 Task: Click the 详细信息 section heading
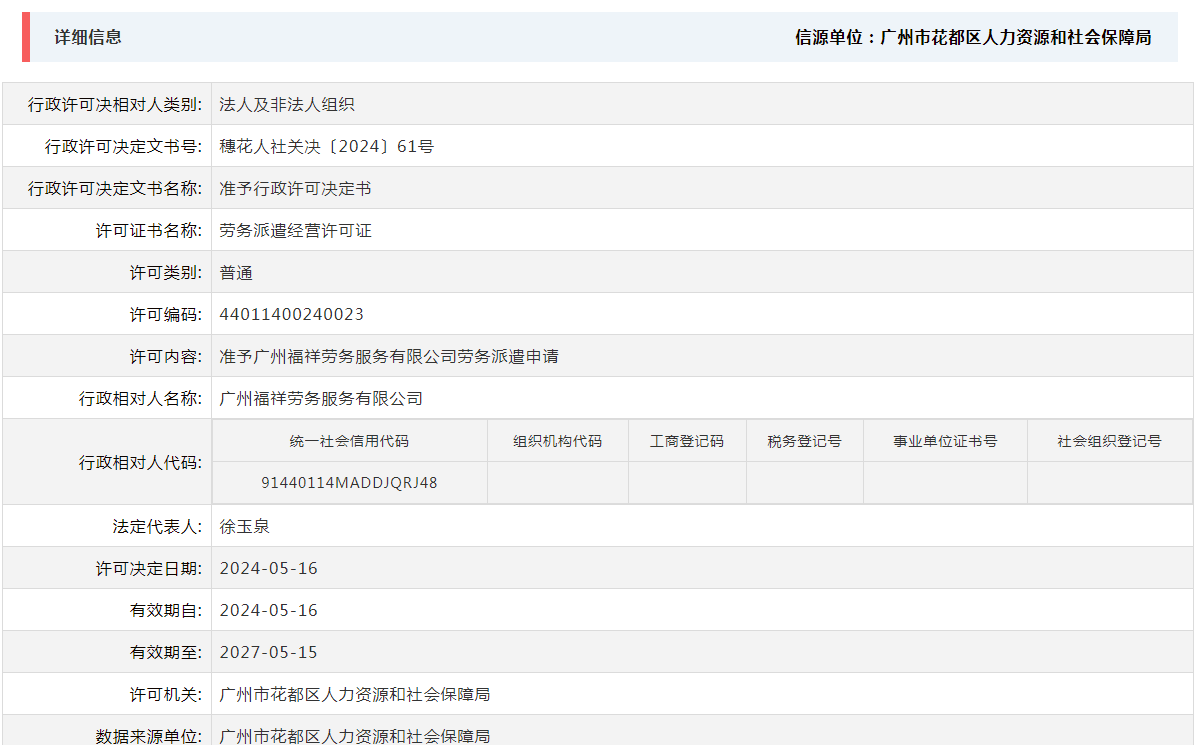88,37
